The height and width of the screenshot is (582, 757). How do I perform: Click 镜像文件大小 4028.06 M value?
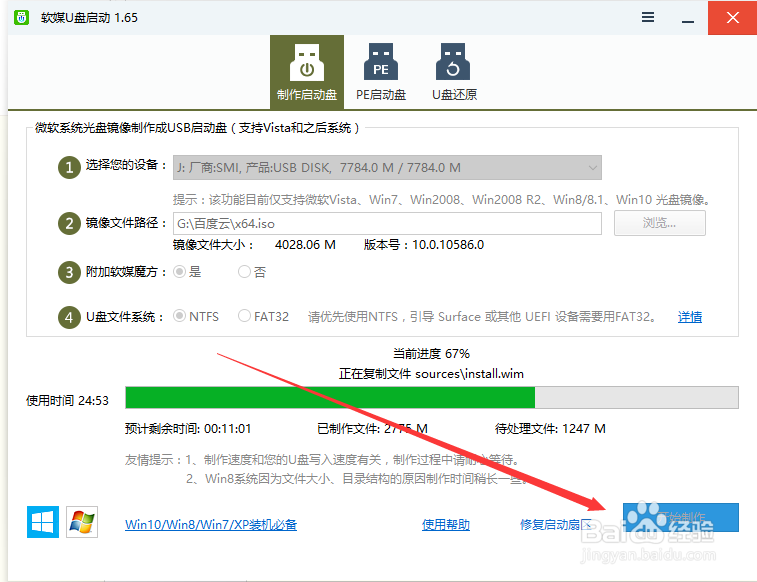pyautogui.click(x=305, y=245)
